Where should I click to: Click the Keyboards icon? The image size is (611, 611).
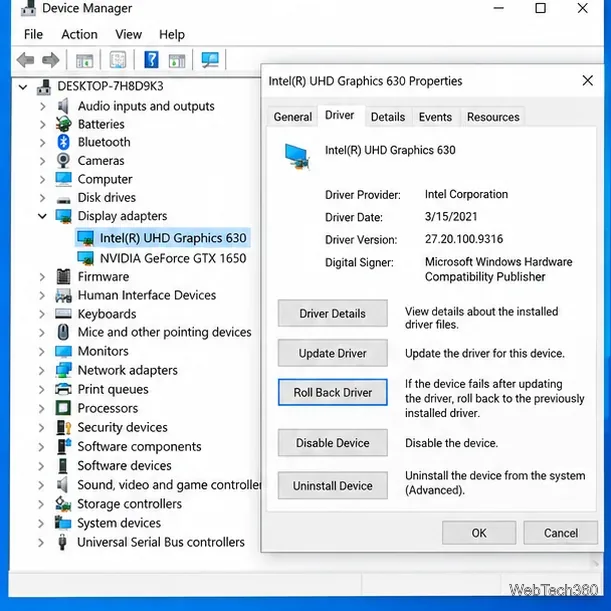pos(64,313)
